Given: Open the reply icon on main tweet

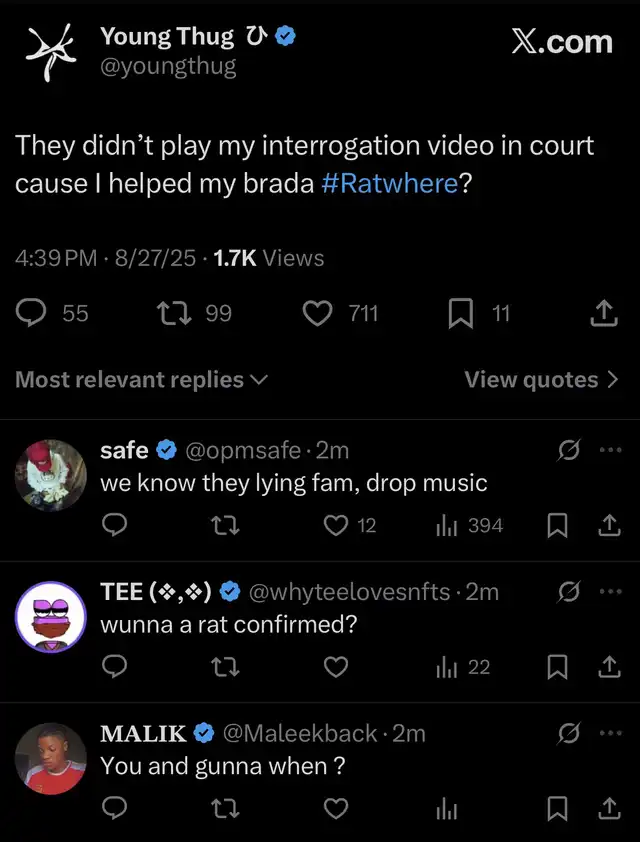Looking at the screenshot, I should pyautogui.click(x=33, y=314).
